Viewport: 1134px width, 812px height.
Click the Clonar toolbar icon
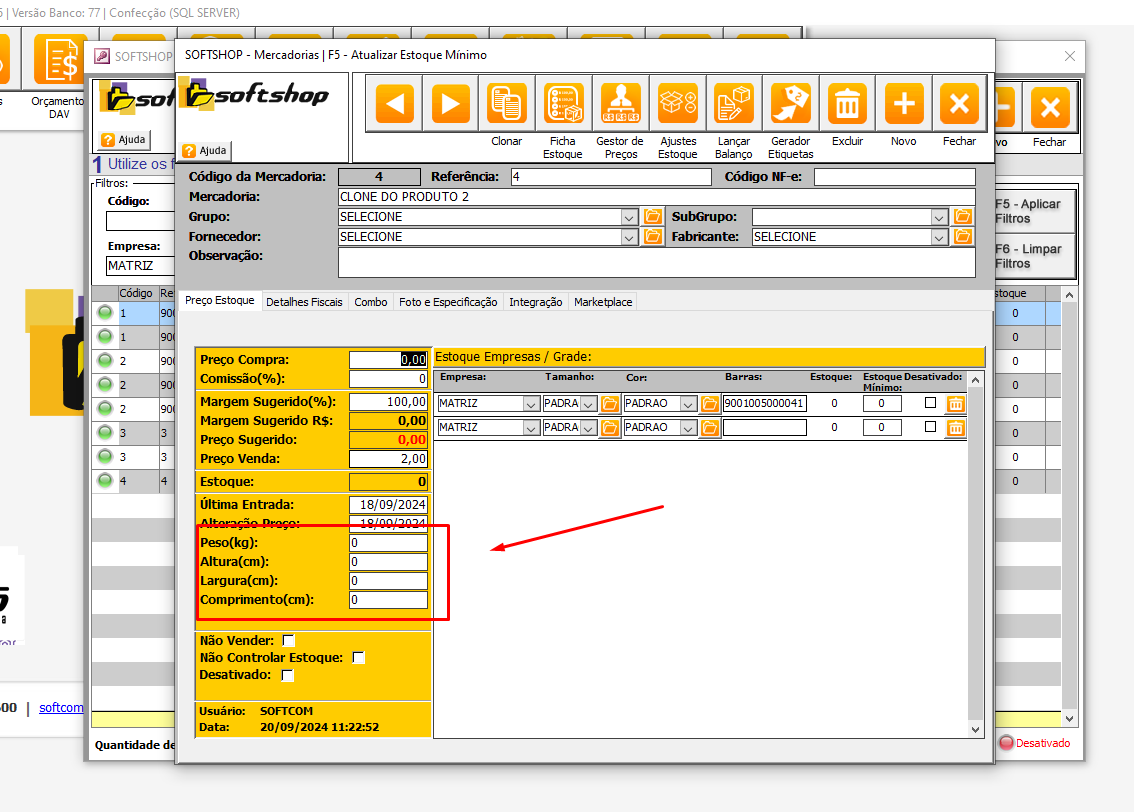click(x=507, y=104)
